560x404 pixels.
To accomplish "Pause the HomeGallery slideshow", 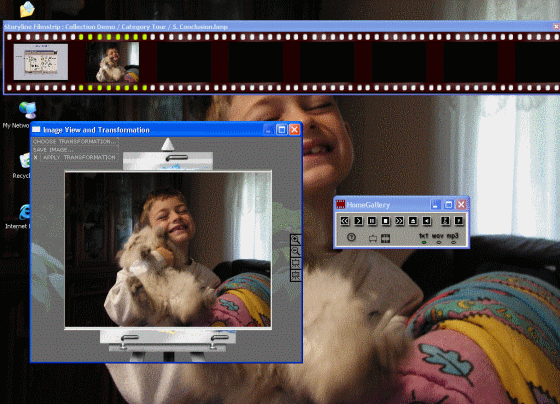I will pos(372,221).
